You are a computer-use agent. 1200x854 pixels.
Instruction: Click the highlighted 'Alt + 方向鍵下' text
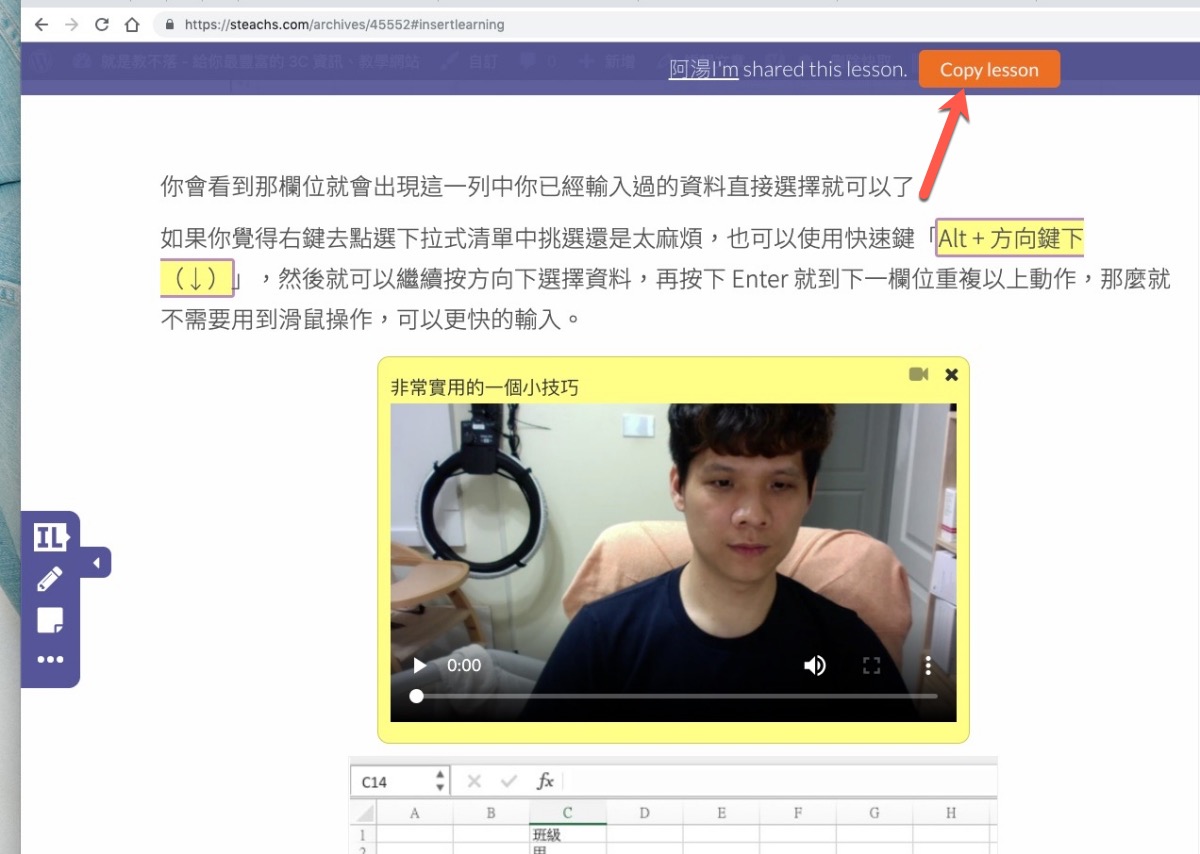pos(1010,239)
